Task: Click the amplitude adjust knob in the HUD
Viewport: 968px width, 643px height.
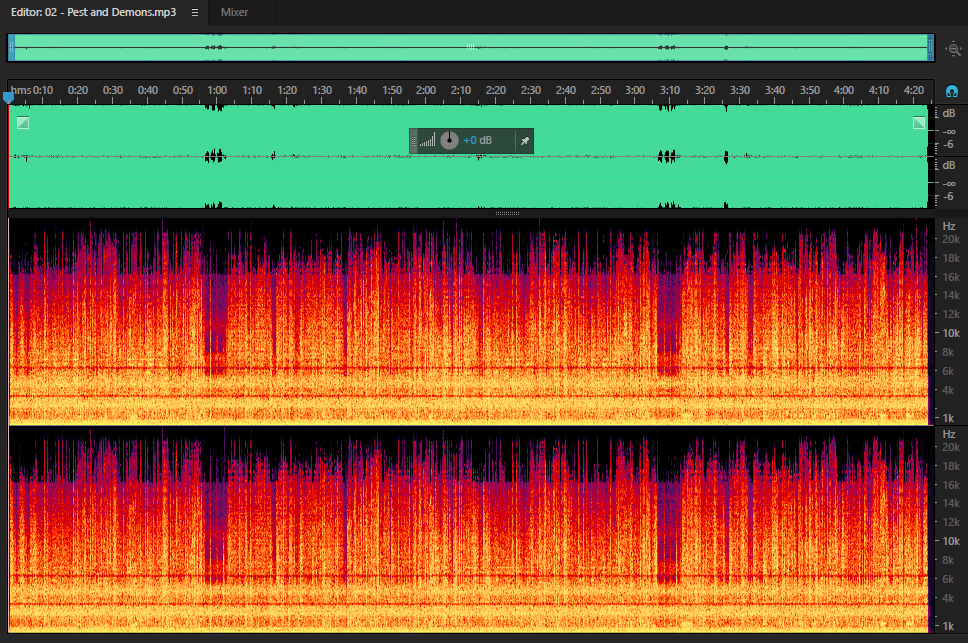Action: pyautogui.click(x=449, y=141)
